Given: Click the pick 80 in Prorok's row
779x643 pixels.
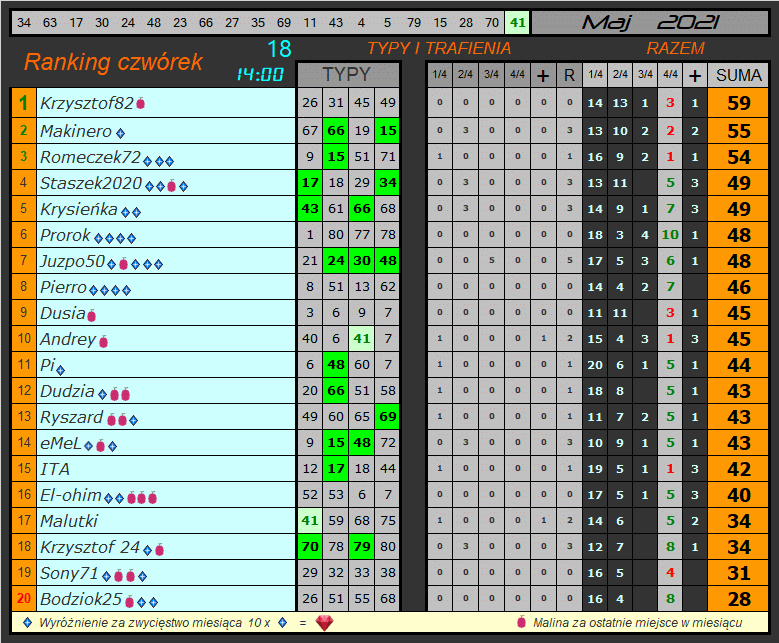Looking at the screenshot, I should pyautogui.click(x=336, y=235).
